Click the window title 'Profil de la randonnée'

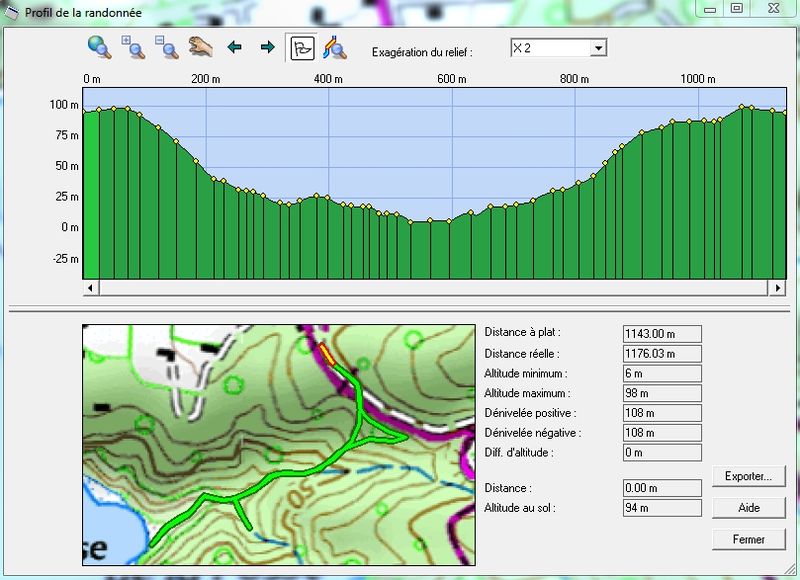(83, 13)
